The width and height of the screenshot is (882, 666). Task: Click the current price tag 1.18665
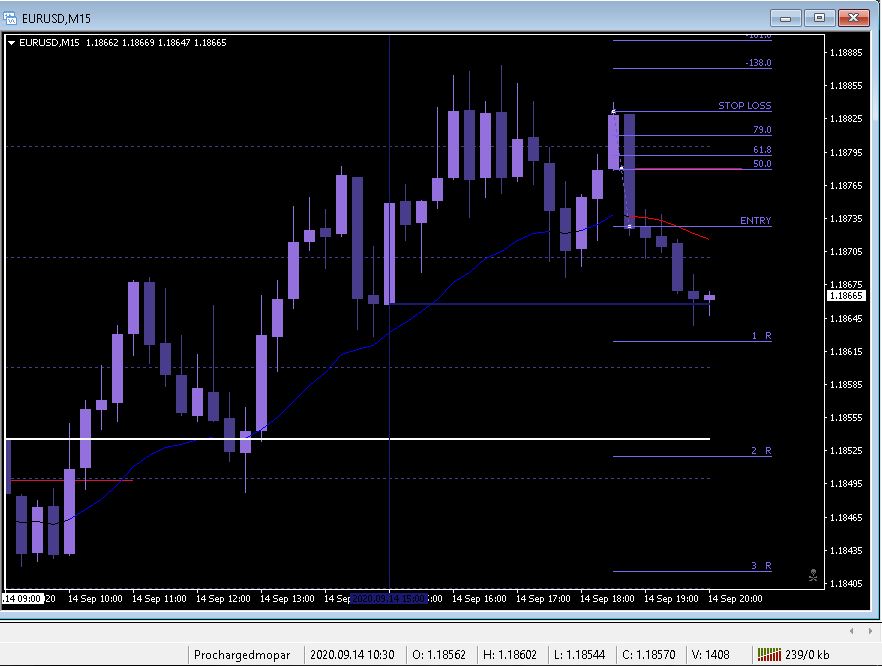[845, 296]
